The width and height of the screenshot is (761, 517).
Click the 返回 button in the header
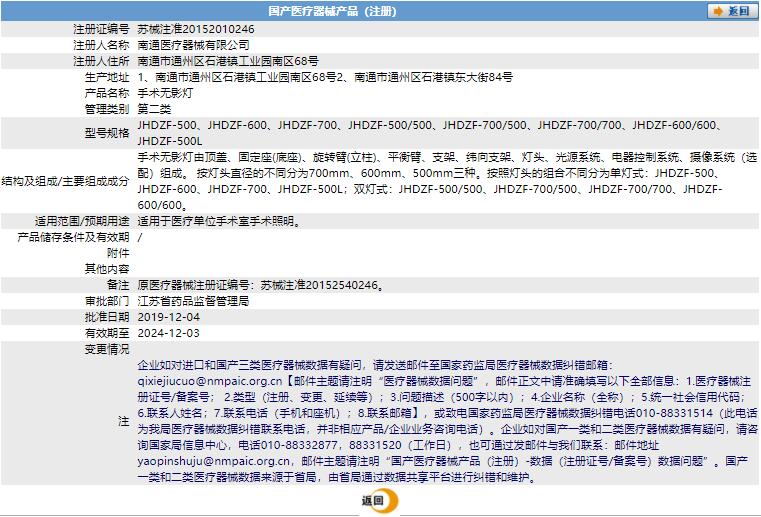731,11
